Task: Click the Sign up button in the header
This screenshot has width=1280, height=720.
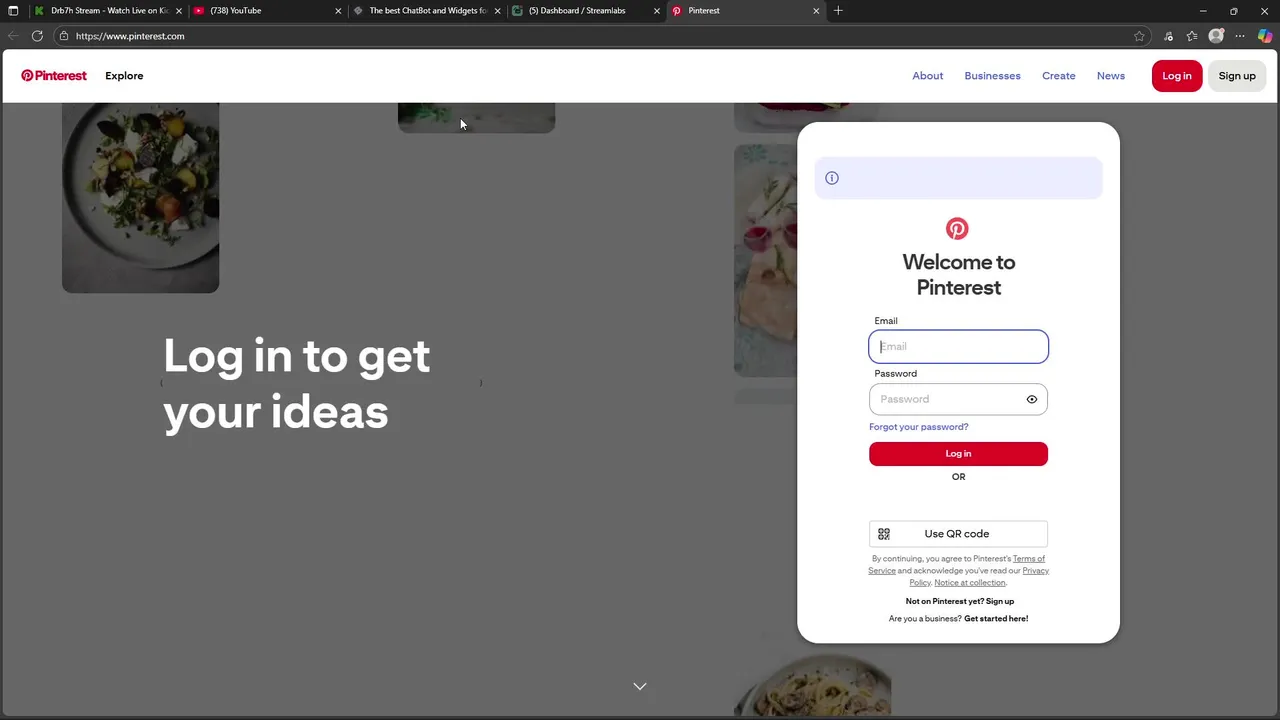Action: tap(1237, 76)
